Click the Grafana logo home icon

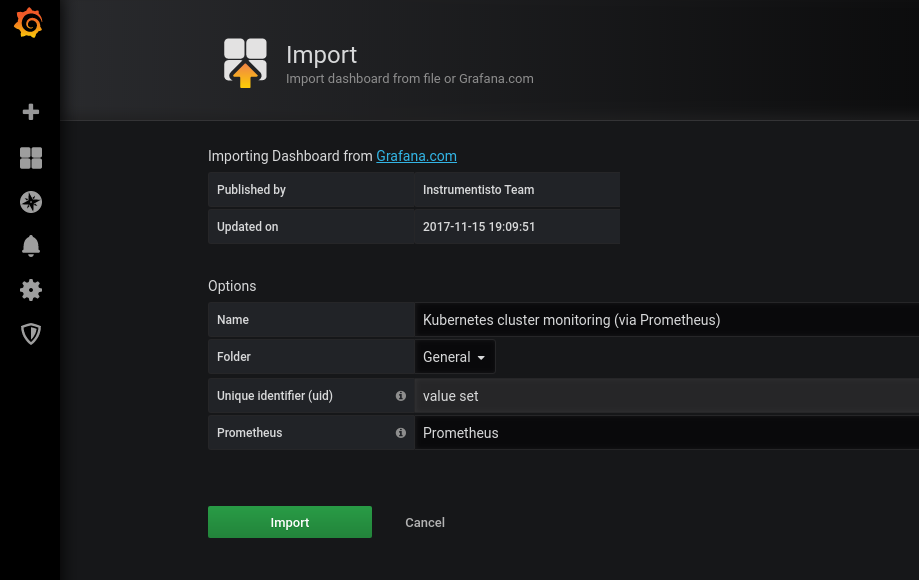[x=29, y=23]
